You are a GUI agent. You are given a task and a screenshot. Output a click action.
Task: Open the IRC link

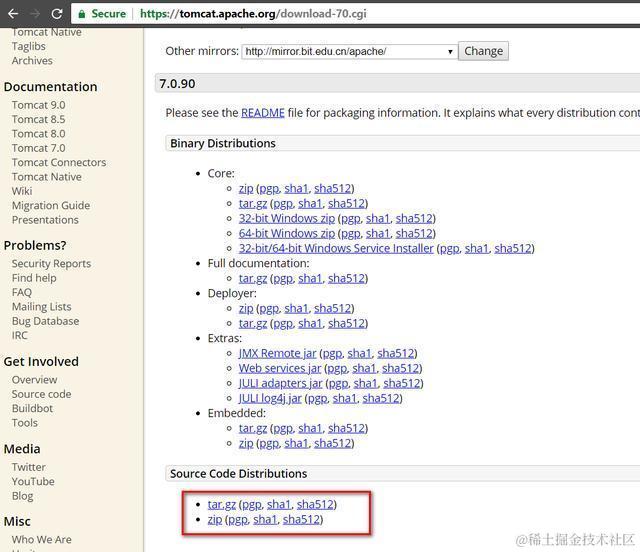tap(20, 335)
